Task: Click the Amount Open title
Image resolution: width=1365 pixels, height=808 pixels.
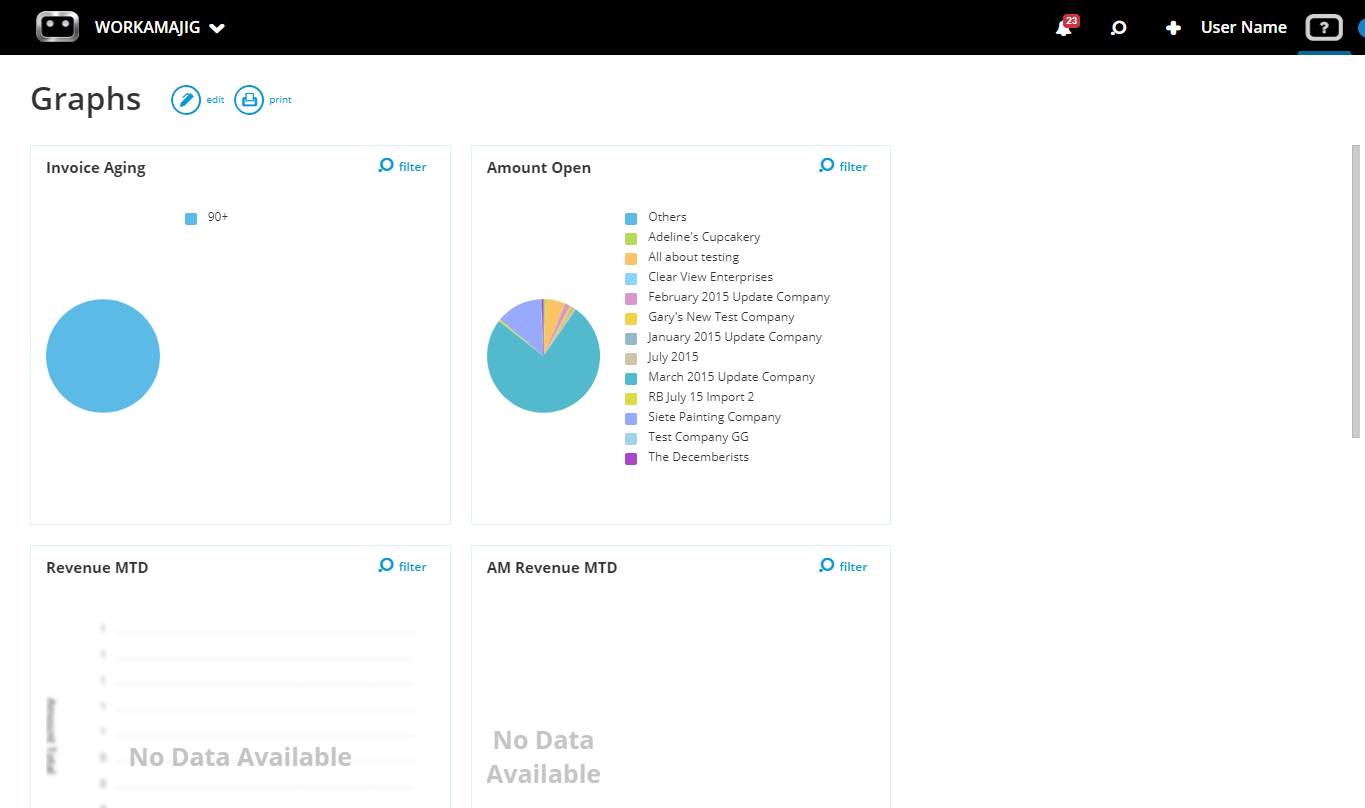Action: click(539, 168)
